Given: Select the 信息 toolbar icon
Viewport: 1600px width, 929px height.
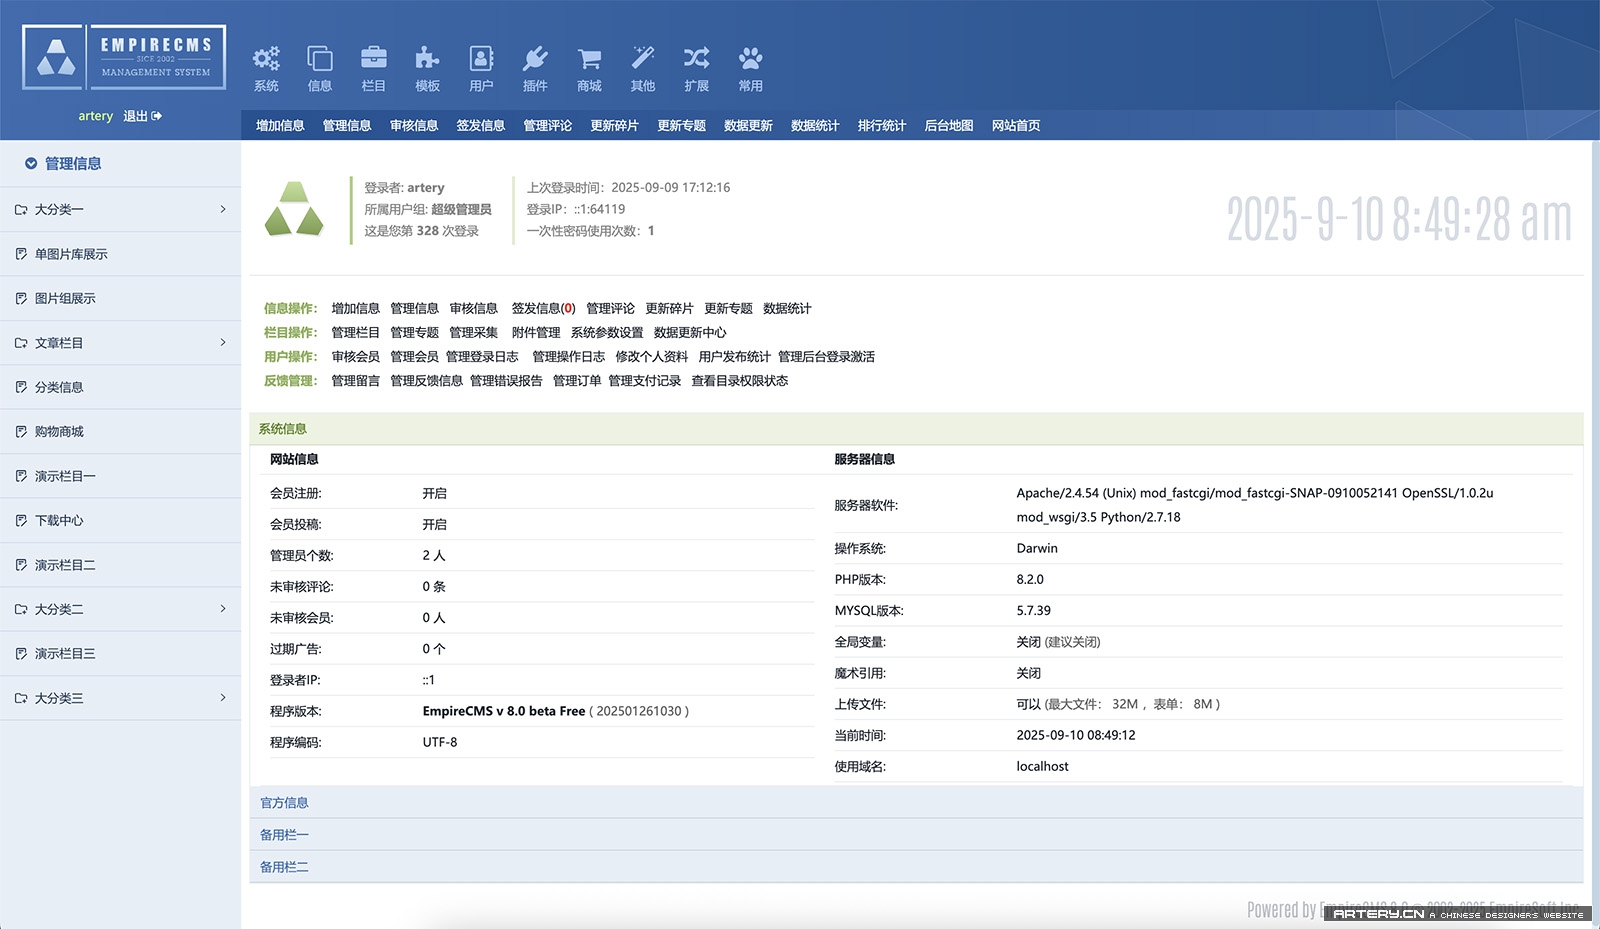Looking at the screenshot, I should pos(319,65).
